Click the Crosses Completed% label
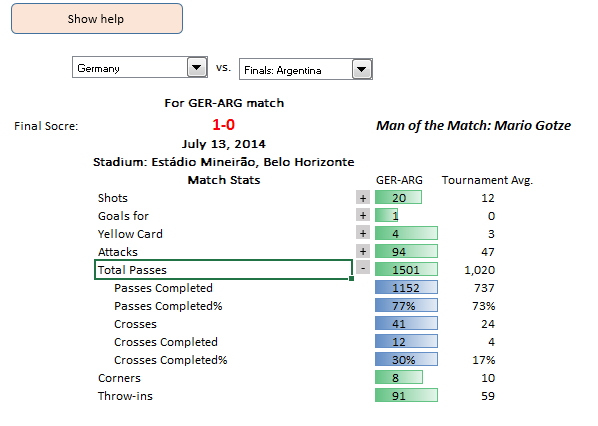 coord(170,360)
